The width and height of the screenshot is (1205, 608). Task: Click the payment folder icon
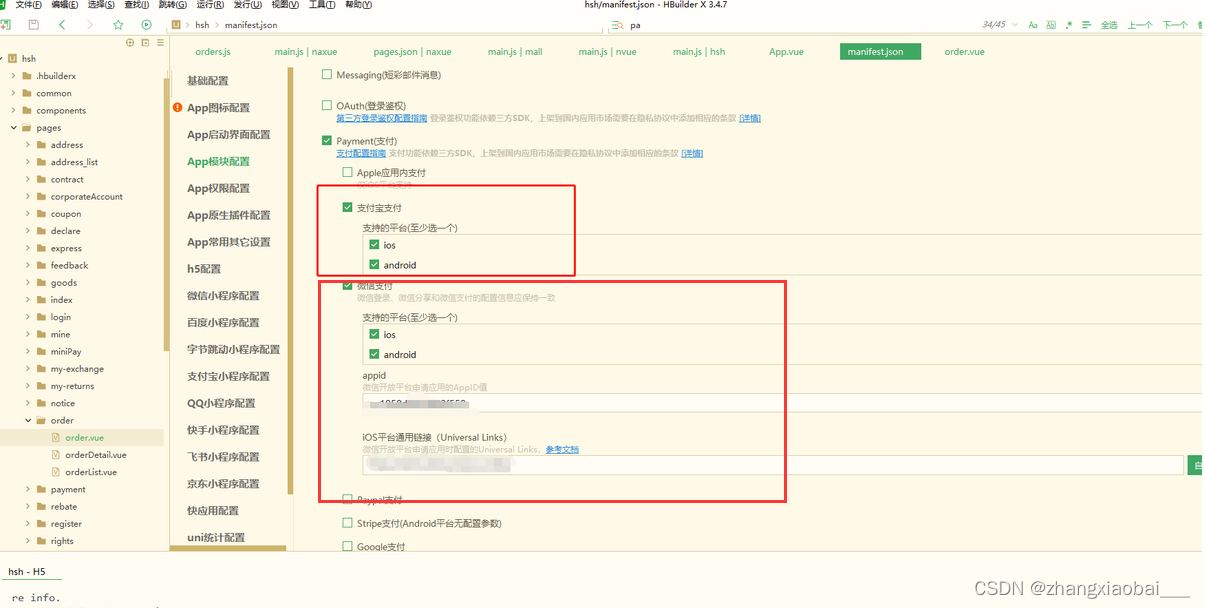coord(41,490)
